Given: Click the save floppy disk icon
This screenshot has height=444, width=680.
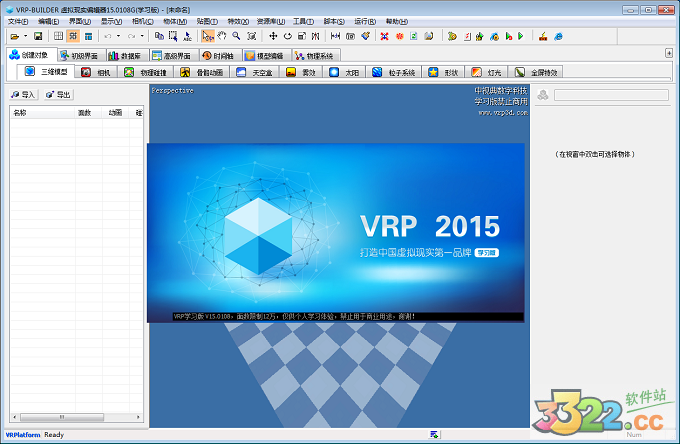Looking at the screenshot, I should pyautogui.click(x=38, y=36).
